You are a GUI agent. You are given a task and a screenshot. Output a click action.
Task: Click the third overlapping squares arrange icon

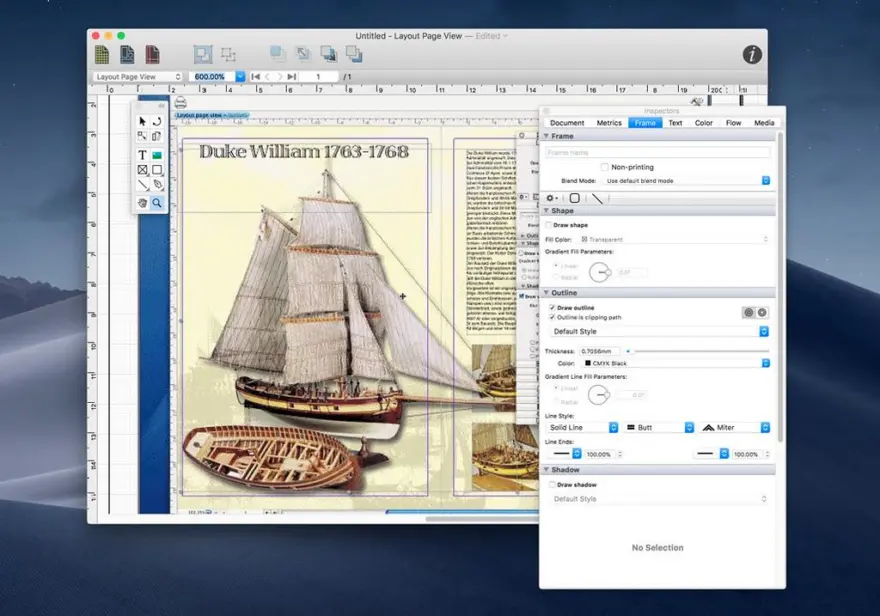click(328, 54)
